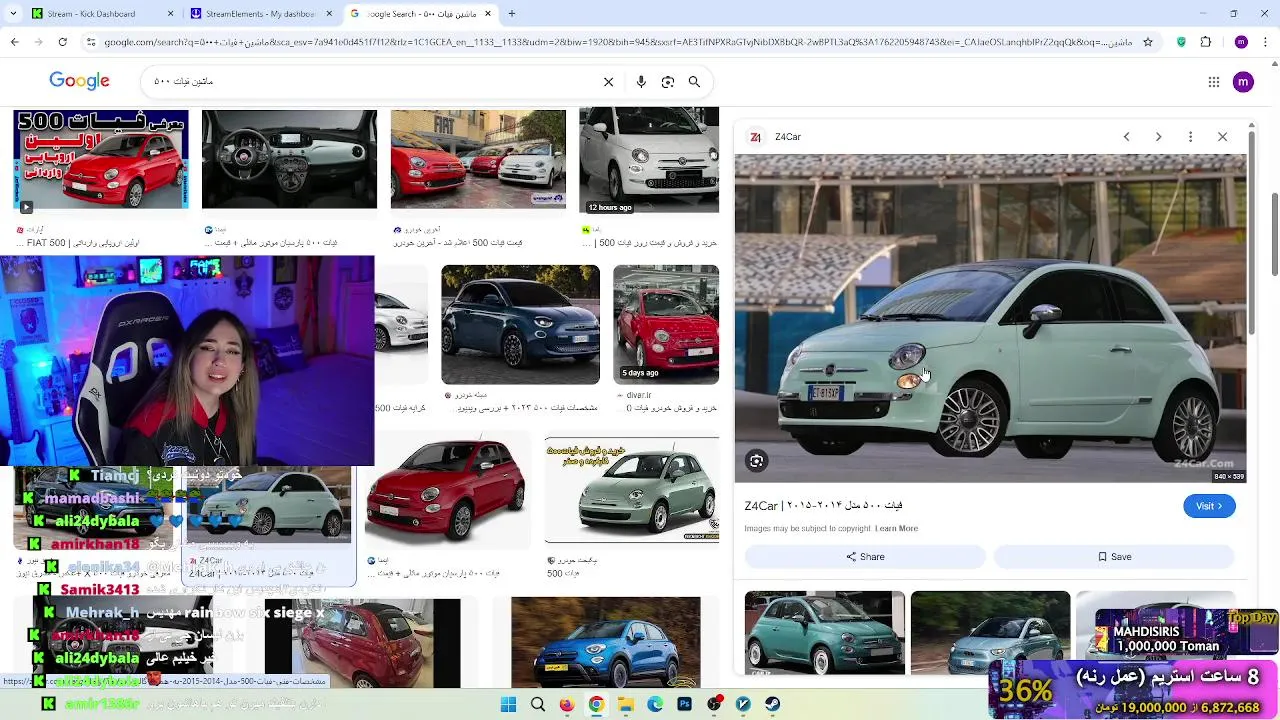Screen dimensions: 1280x720
Task: Open the red Fiat 500 first-row thumbnail
Action: [100, 160]
